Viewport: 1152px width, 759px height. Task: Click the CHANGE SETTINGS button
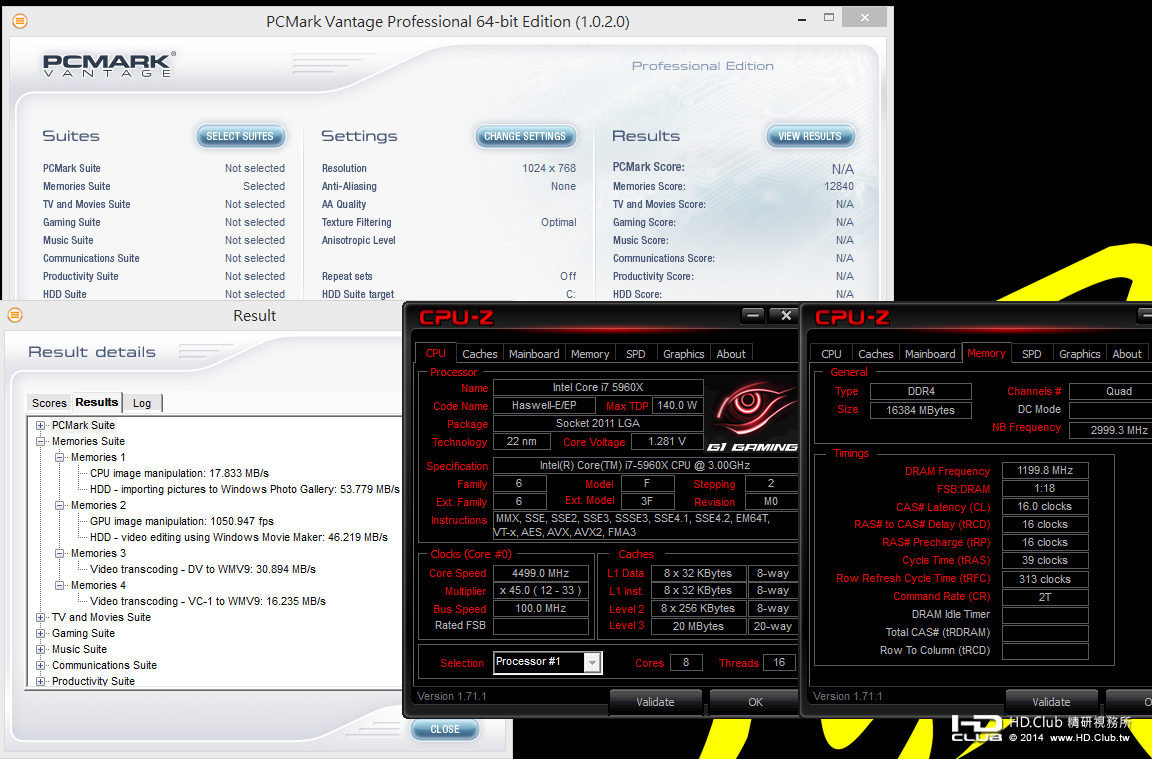point(525,136)
